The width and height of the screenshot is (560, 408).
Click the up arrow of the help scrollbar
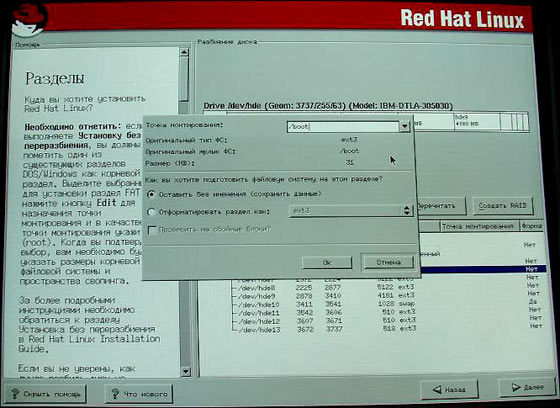tap(184, 52)
